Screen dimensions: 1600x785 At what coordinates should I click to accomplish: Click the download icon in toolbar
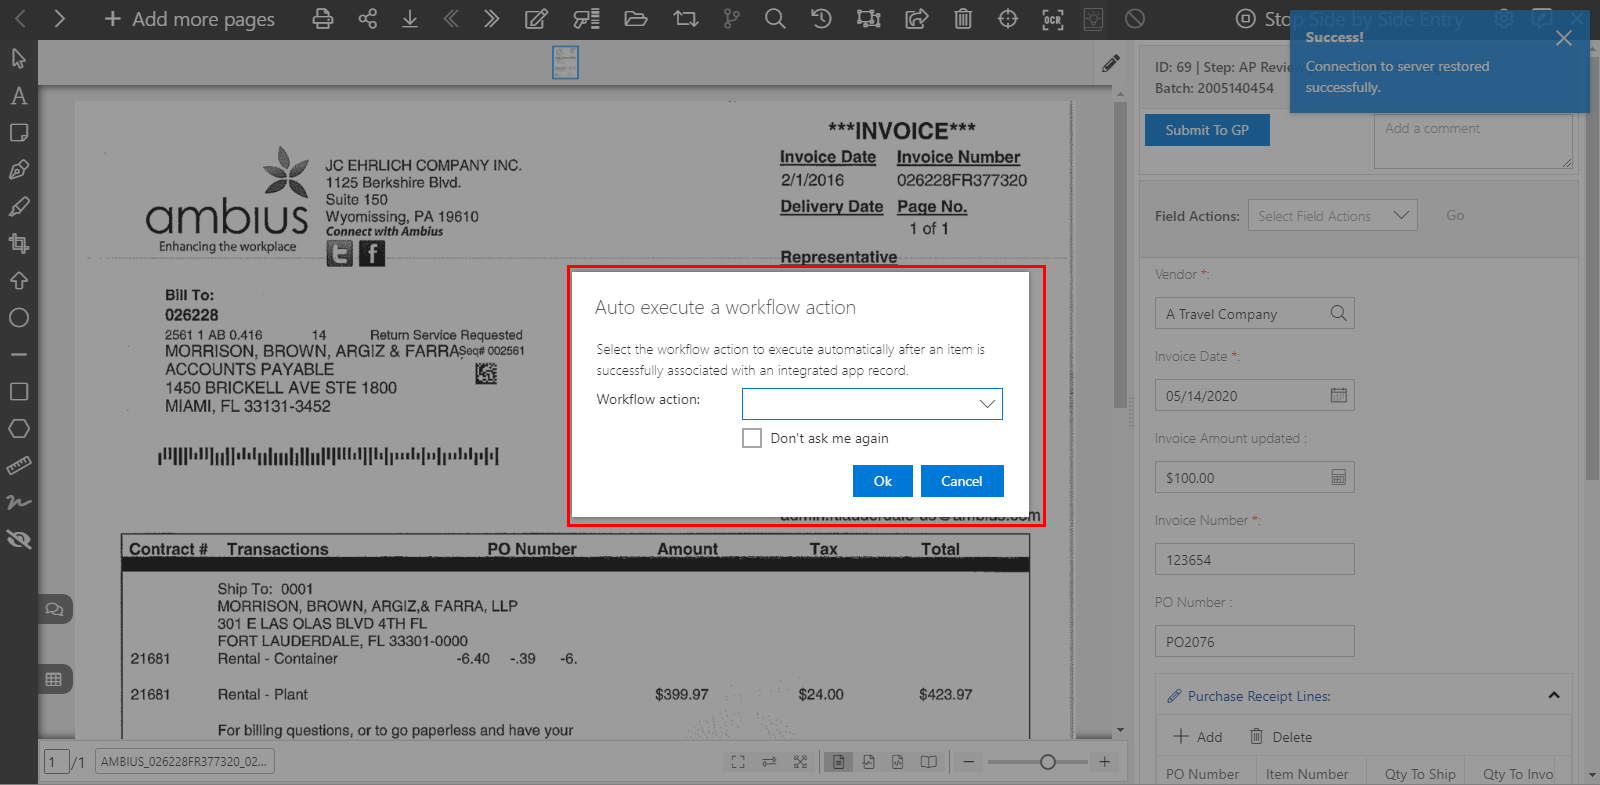410,19
